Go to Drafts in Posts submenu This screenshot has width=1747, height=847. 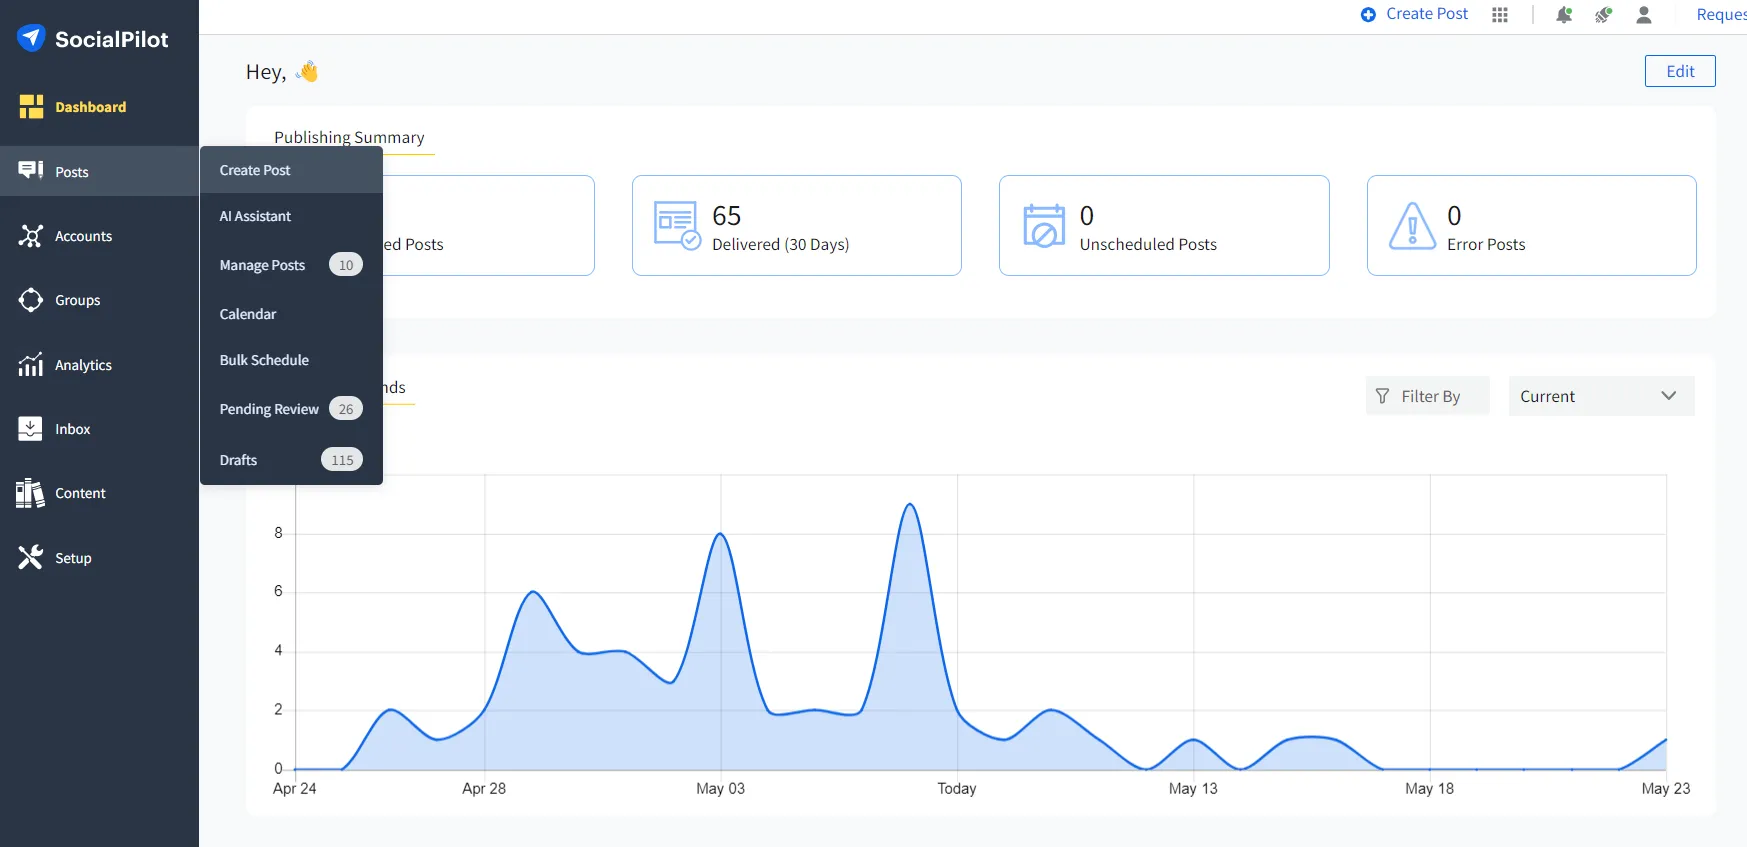tap(238, 460)
